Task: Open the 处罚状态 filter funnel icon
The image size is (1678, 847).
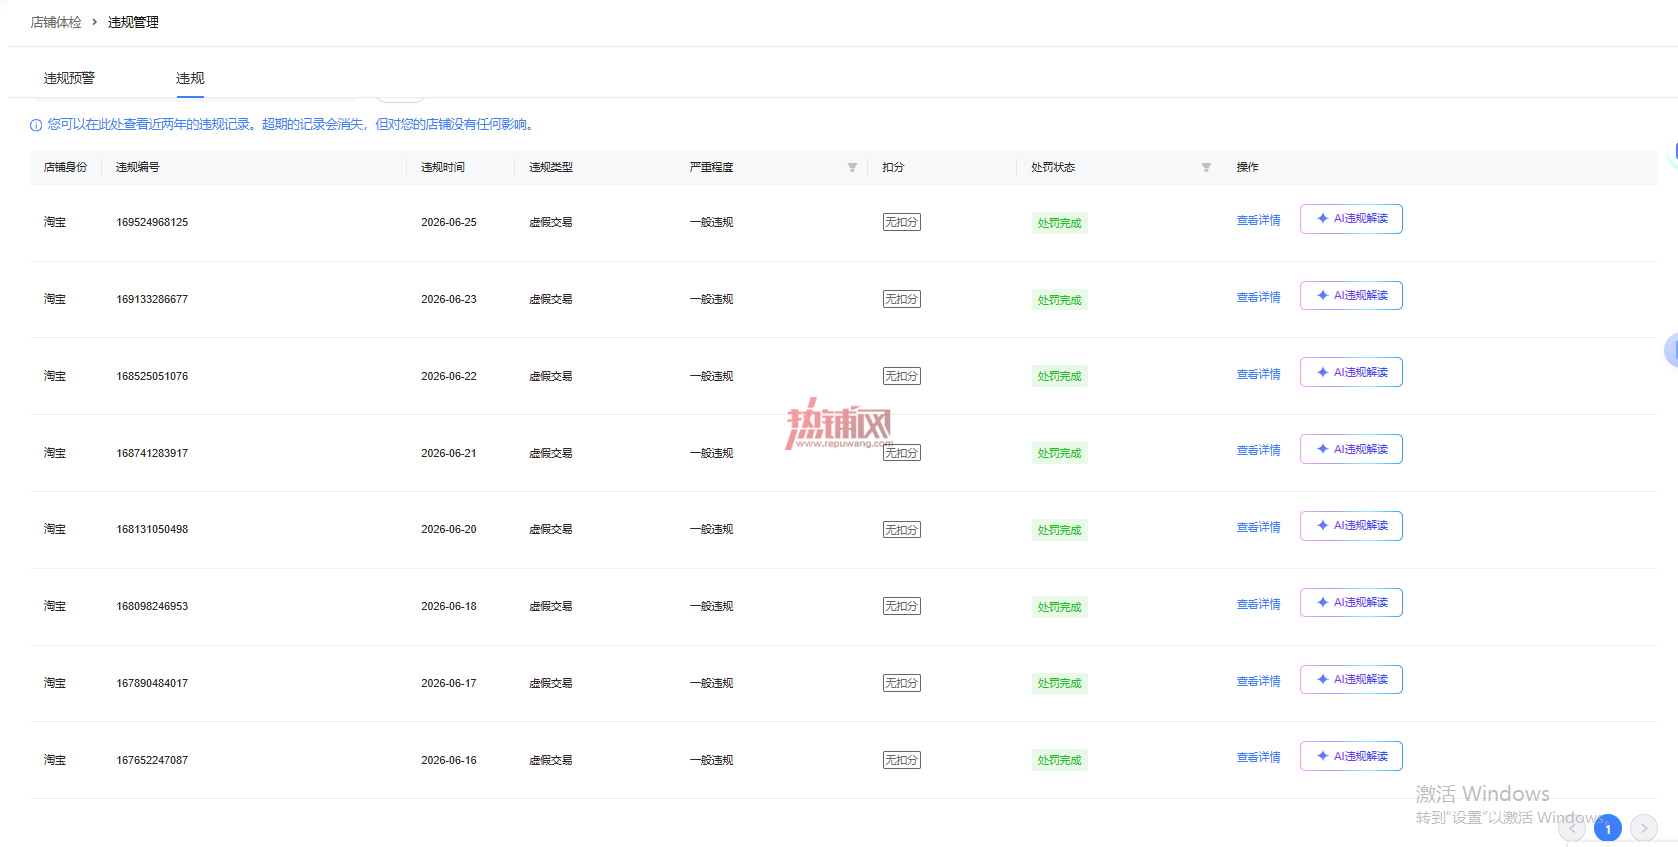Action: tap(1206, 168)
